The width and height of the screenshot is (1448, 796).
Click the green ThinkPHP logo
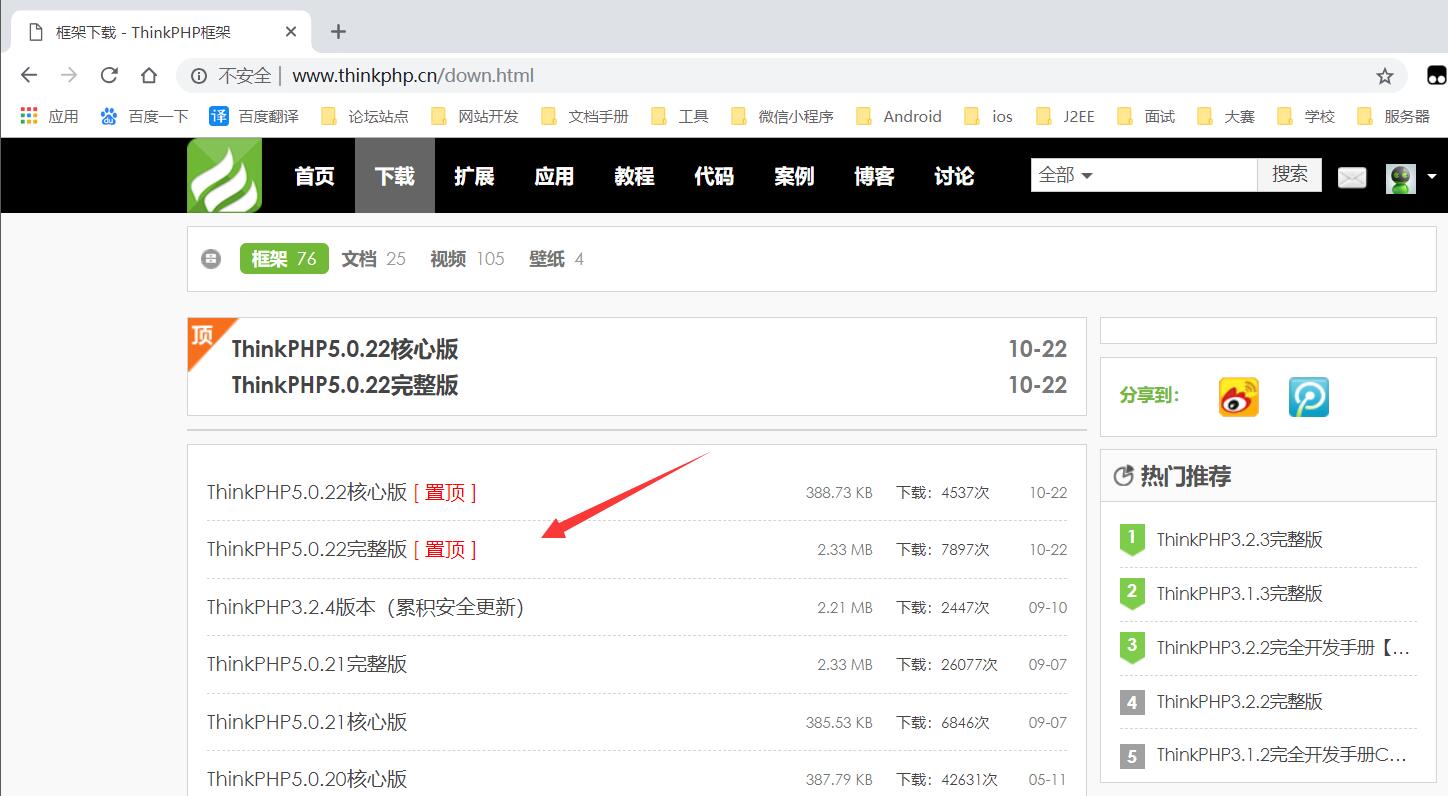pyautogui.click(x=224, y=175)
